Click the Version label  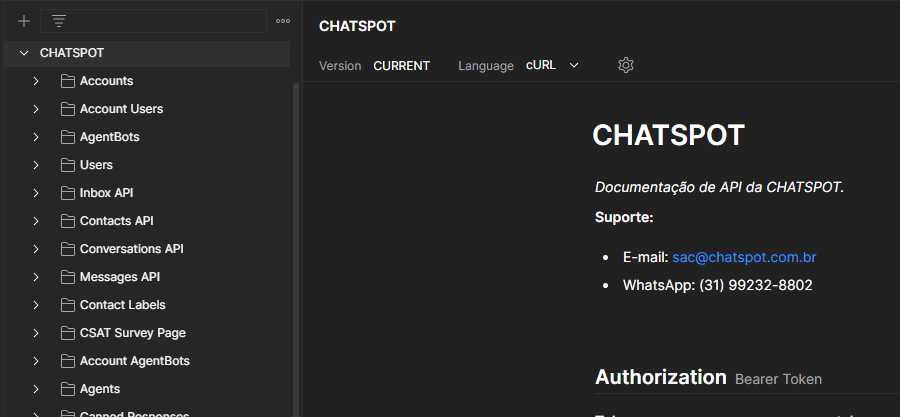tap(340, 66)
